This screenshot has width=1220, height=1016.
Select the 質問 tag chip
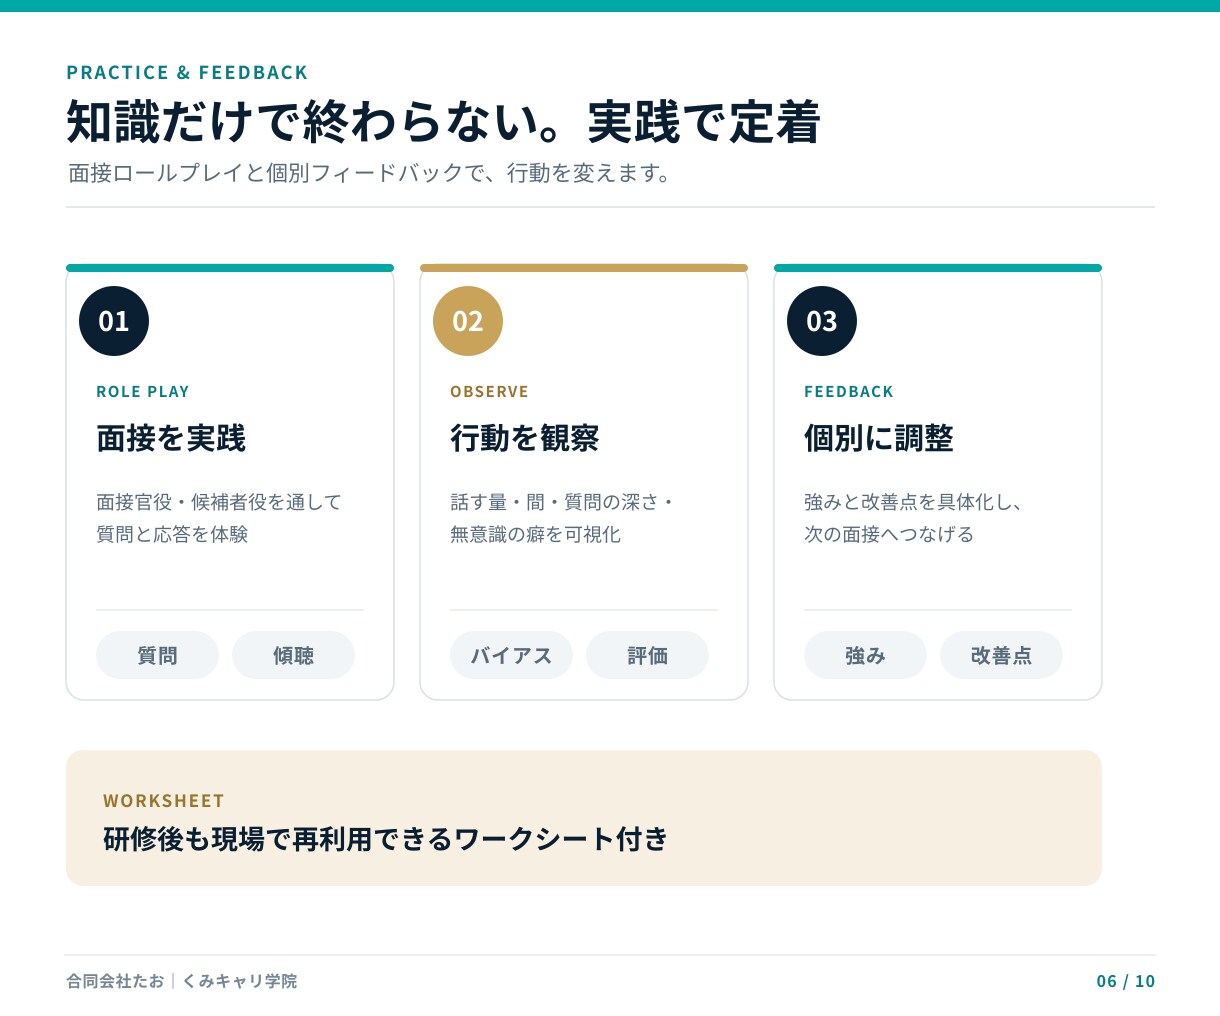[157, 655]
